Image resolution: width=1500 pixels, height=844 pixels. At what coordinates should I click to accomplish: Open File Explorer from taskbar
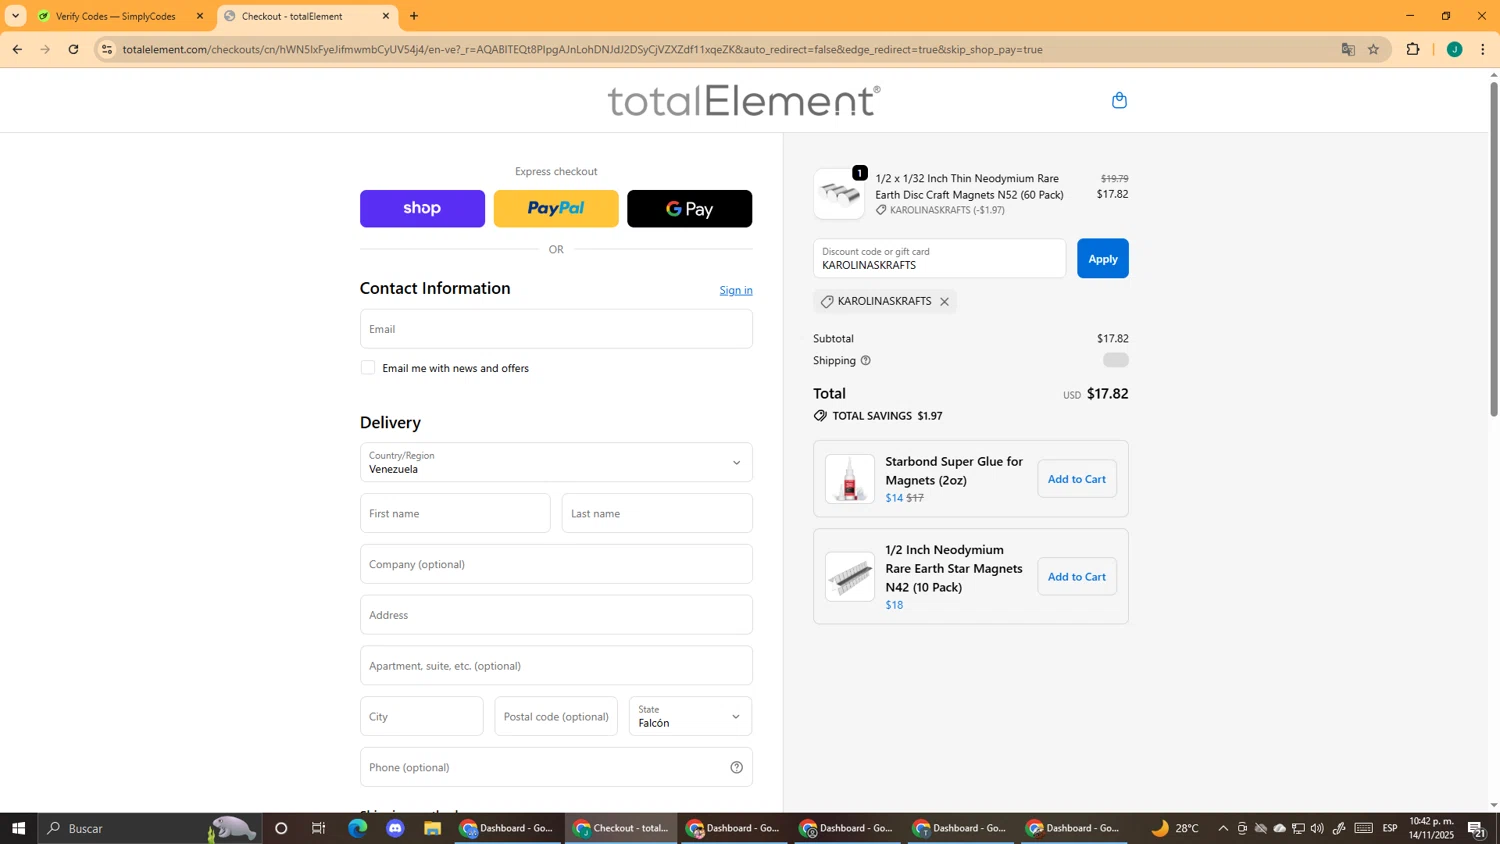point(432,828)
